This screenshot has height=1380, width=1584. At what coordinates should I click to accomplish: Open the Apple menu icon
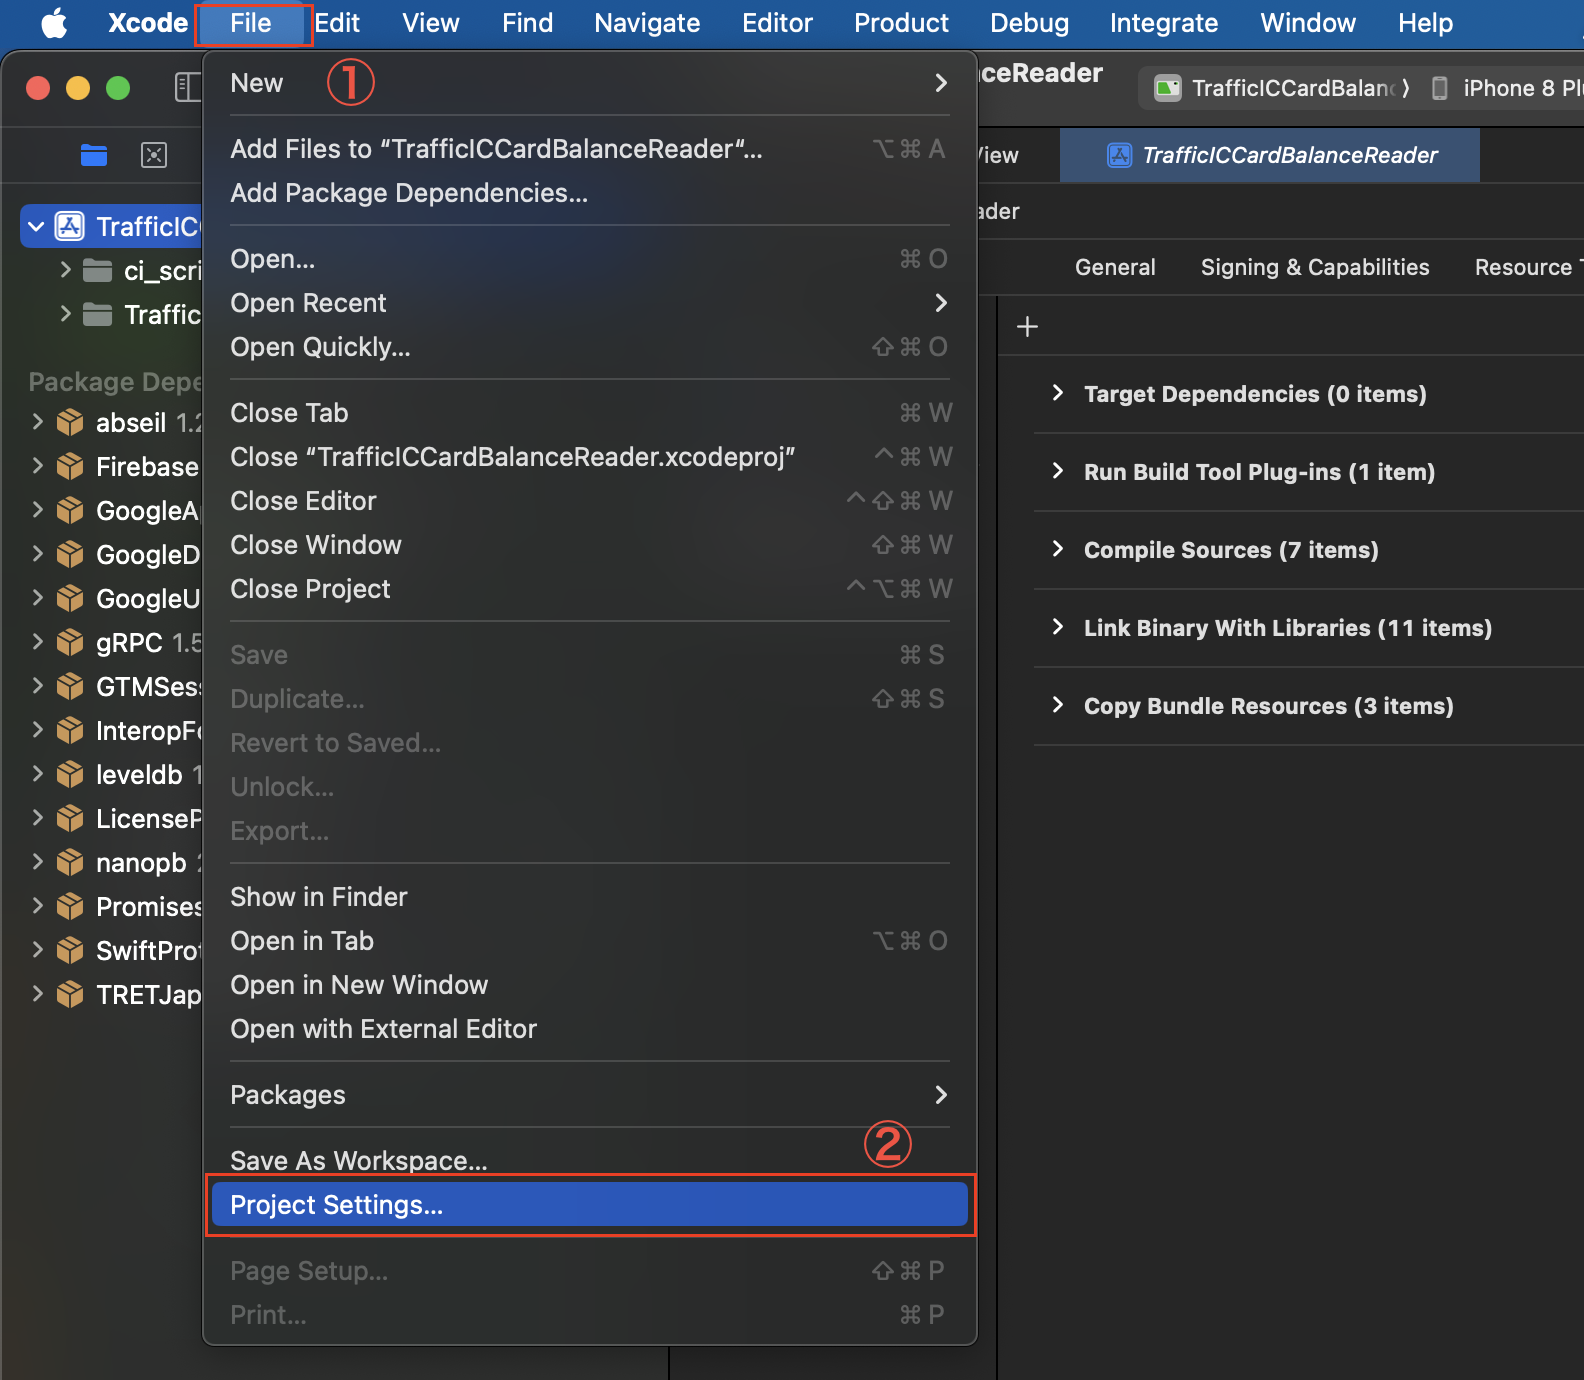[x=55, y=23]
